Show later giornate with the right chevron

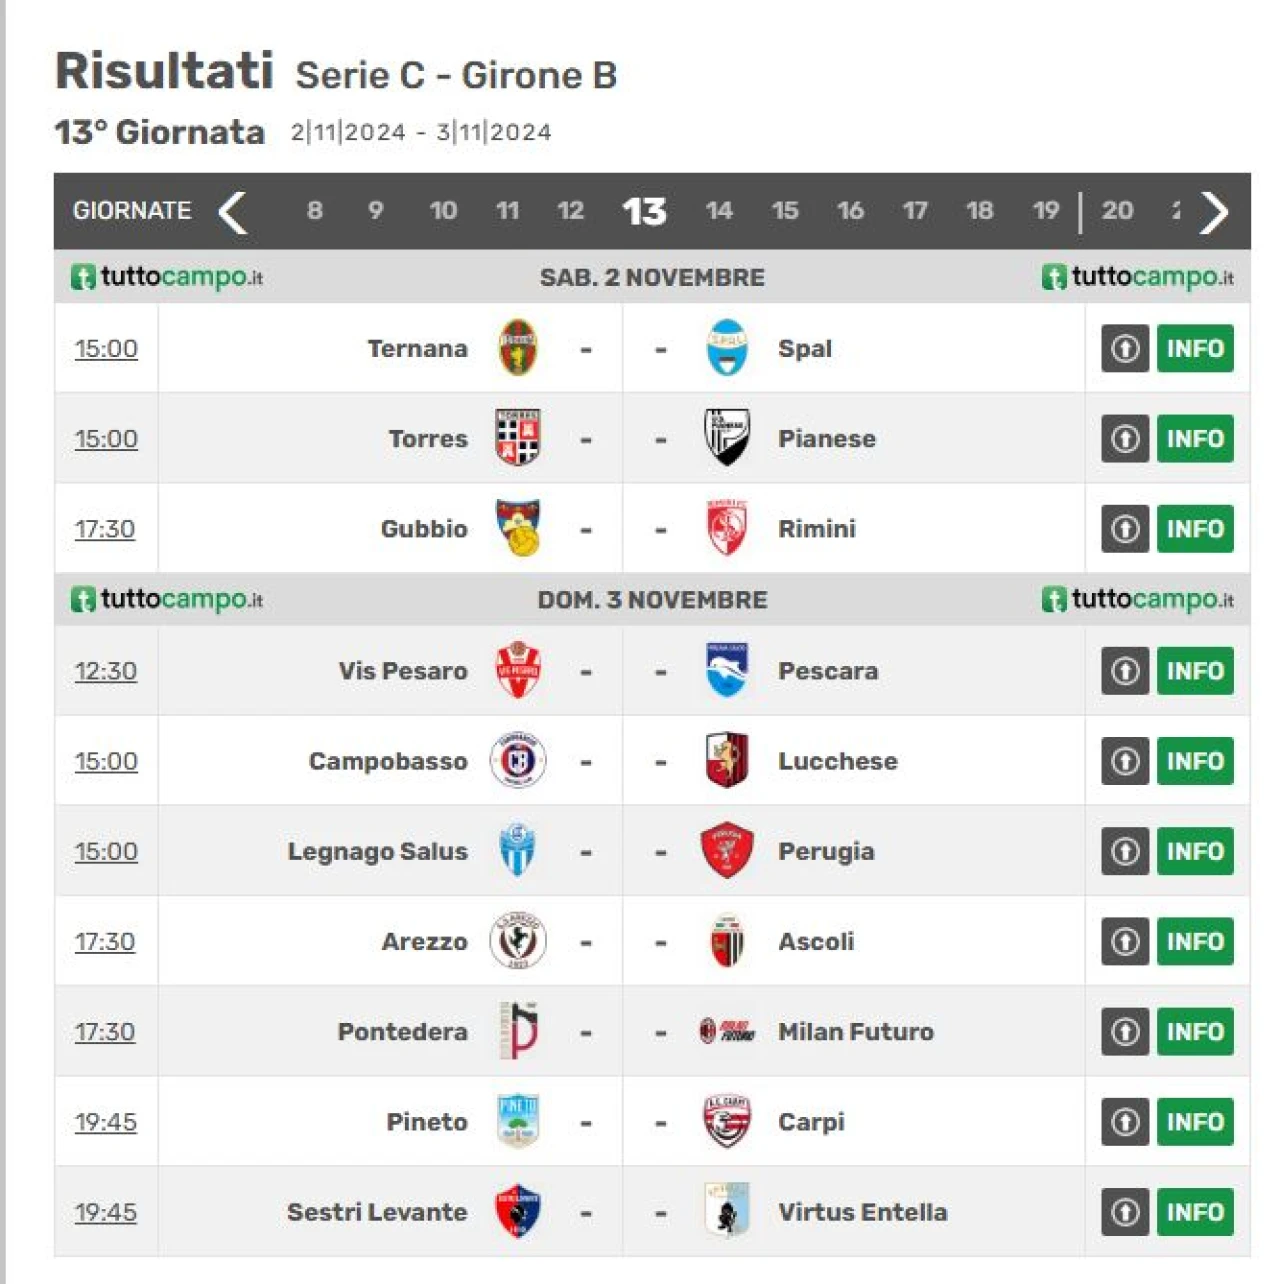click(x=1214, y=211)
